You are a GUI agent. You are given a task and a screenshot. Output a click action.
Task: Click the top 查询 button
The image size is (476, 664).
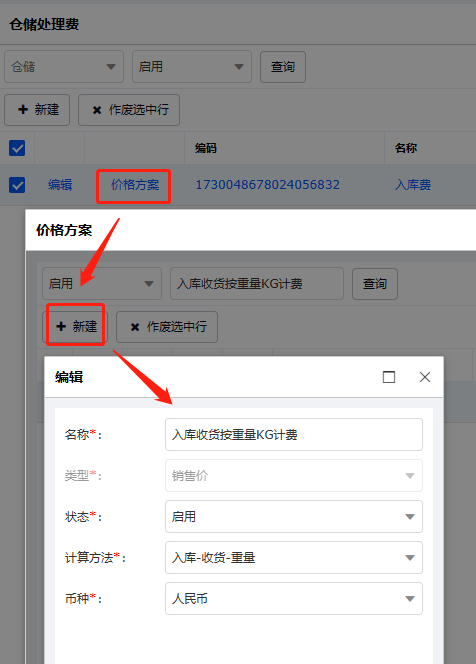point(283,66)
